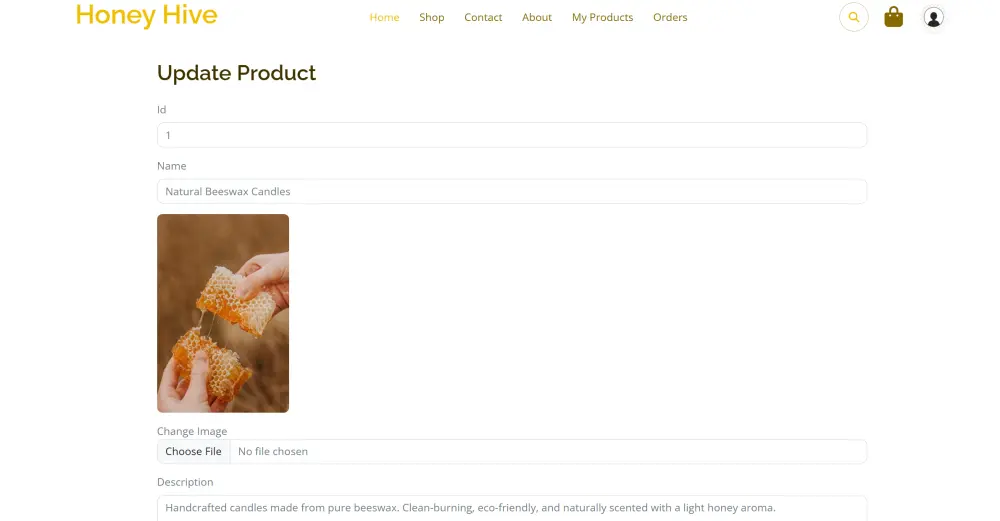Screen dimensions: 1000x521
Task: Click the Id input field
Action: 511,135
